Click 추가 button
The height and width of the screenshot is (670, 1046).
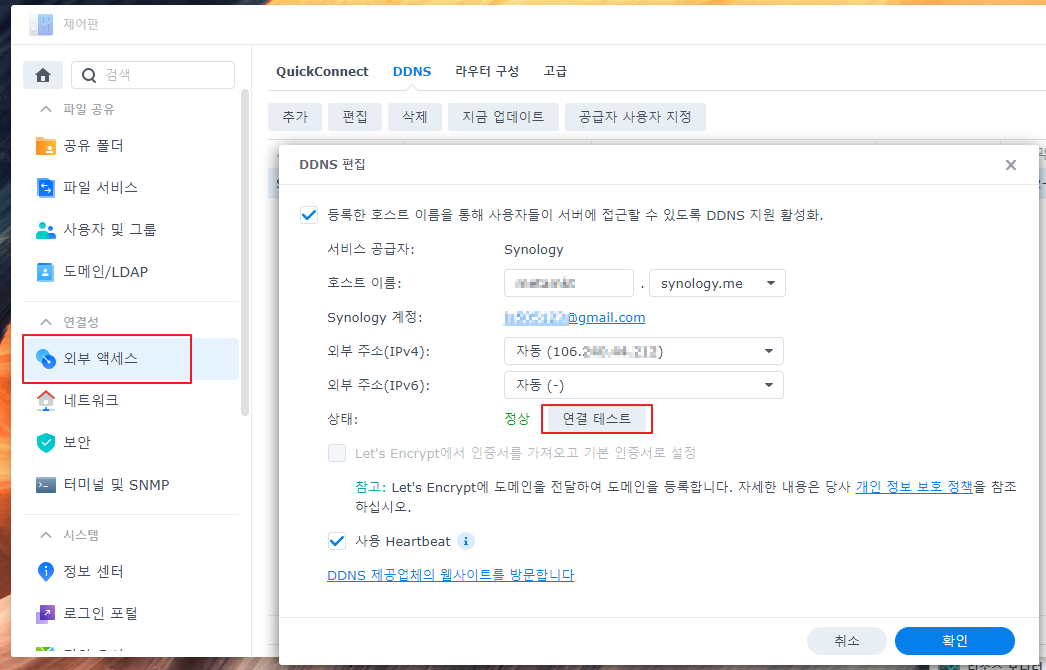[x=295, y=117]
